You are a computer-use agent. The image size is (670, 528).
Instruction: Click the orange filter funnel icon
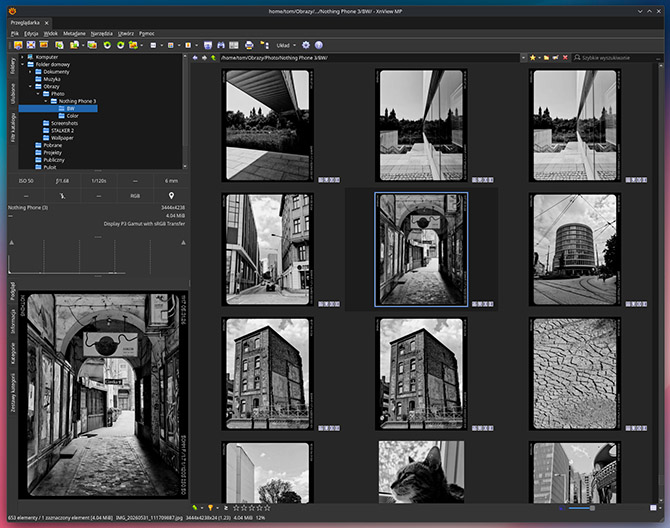pyautogui.click(x=210, y=507)
